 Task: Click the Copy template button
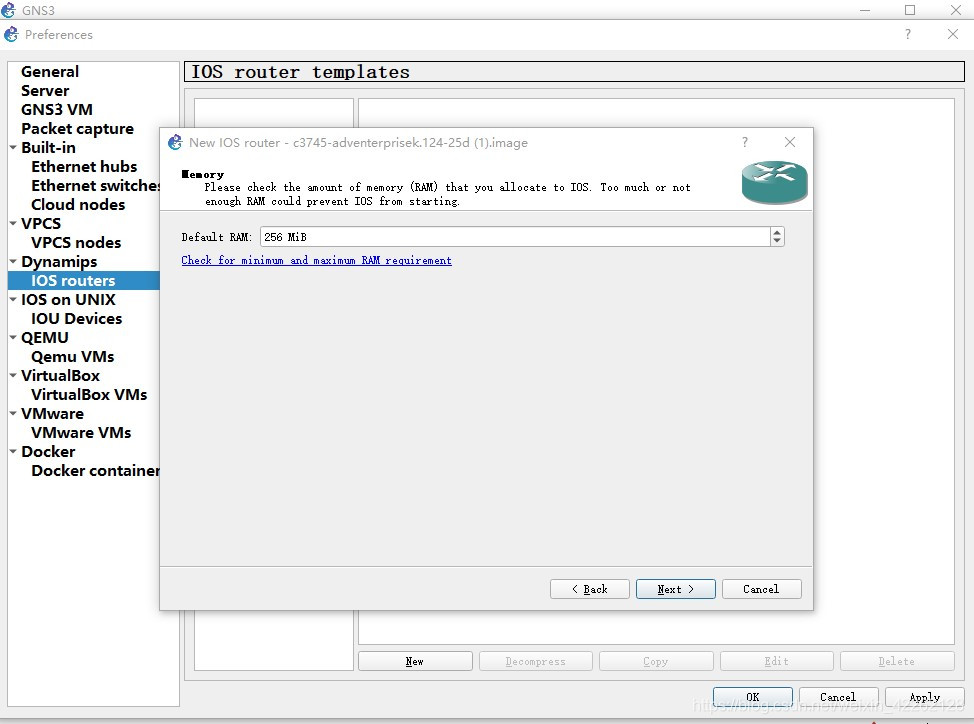point(656,661)
